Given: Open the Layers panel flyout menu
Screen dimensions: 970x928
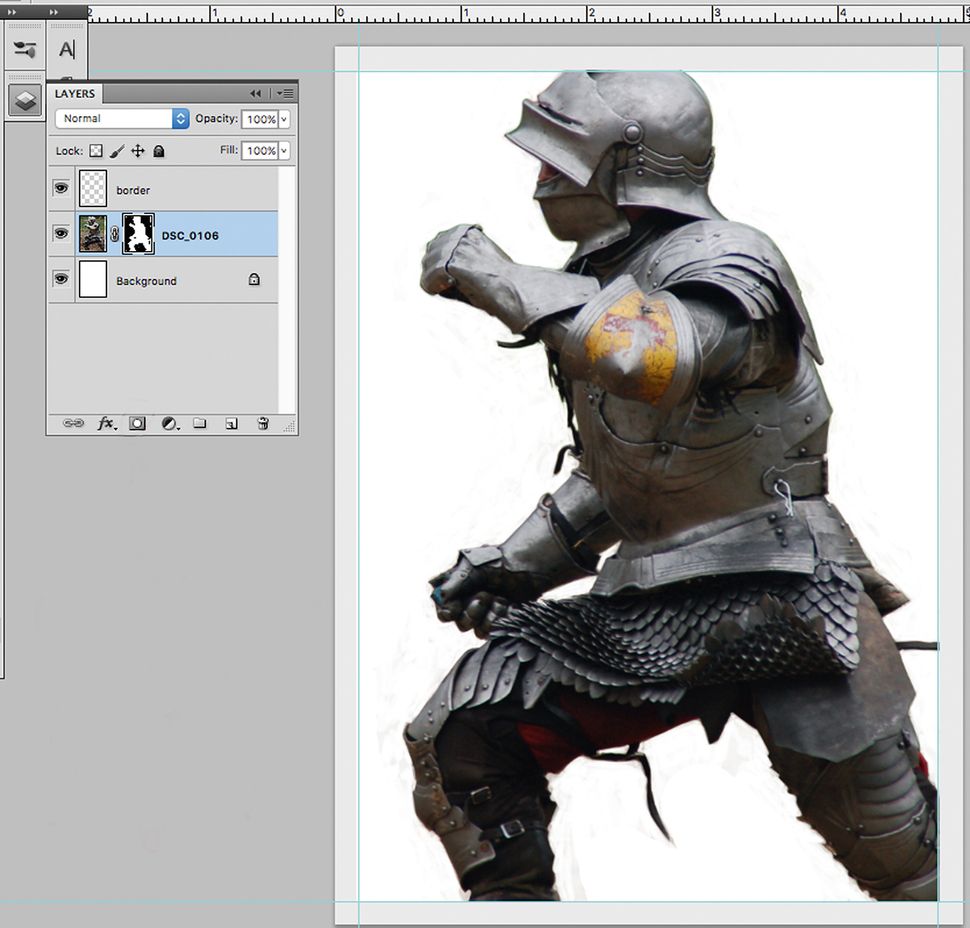Looking at the screenshot, I should (285, 92).
